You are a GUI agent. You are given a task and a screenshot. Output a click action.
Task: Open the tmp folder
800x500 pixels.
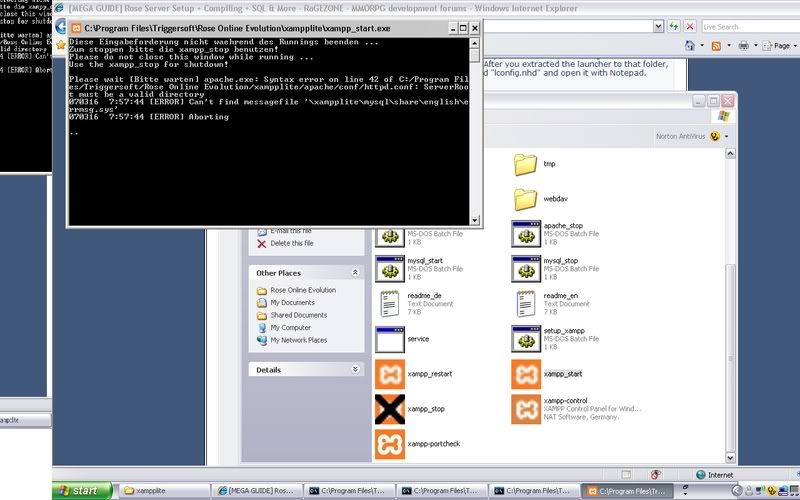[x=525, y=164]
